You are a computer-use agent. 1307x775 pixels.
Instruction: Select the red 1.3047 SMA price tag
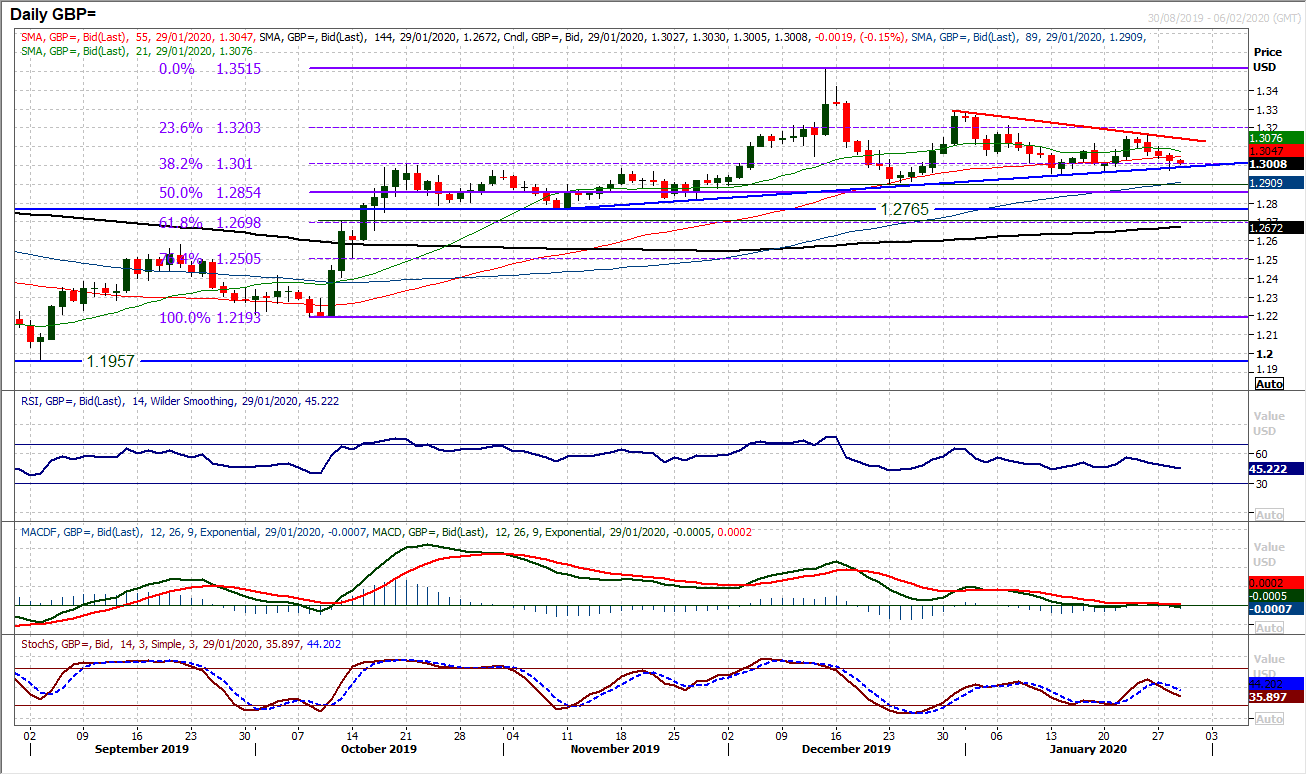coord(1276,151)
